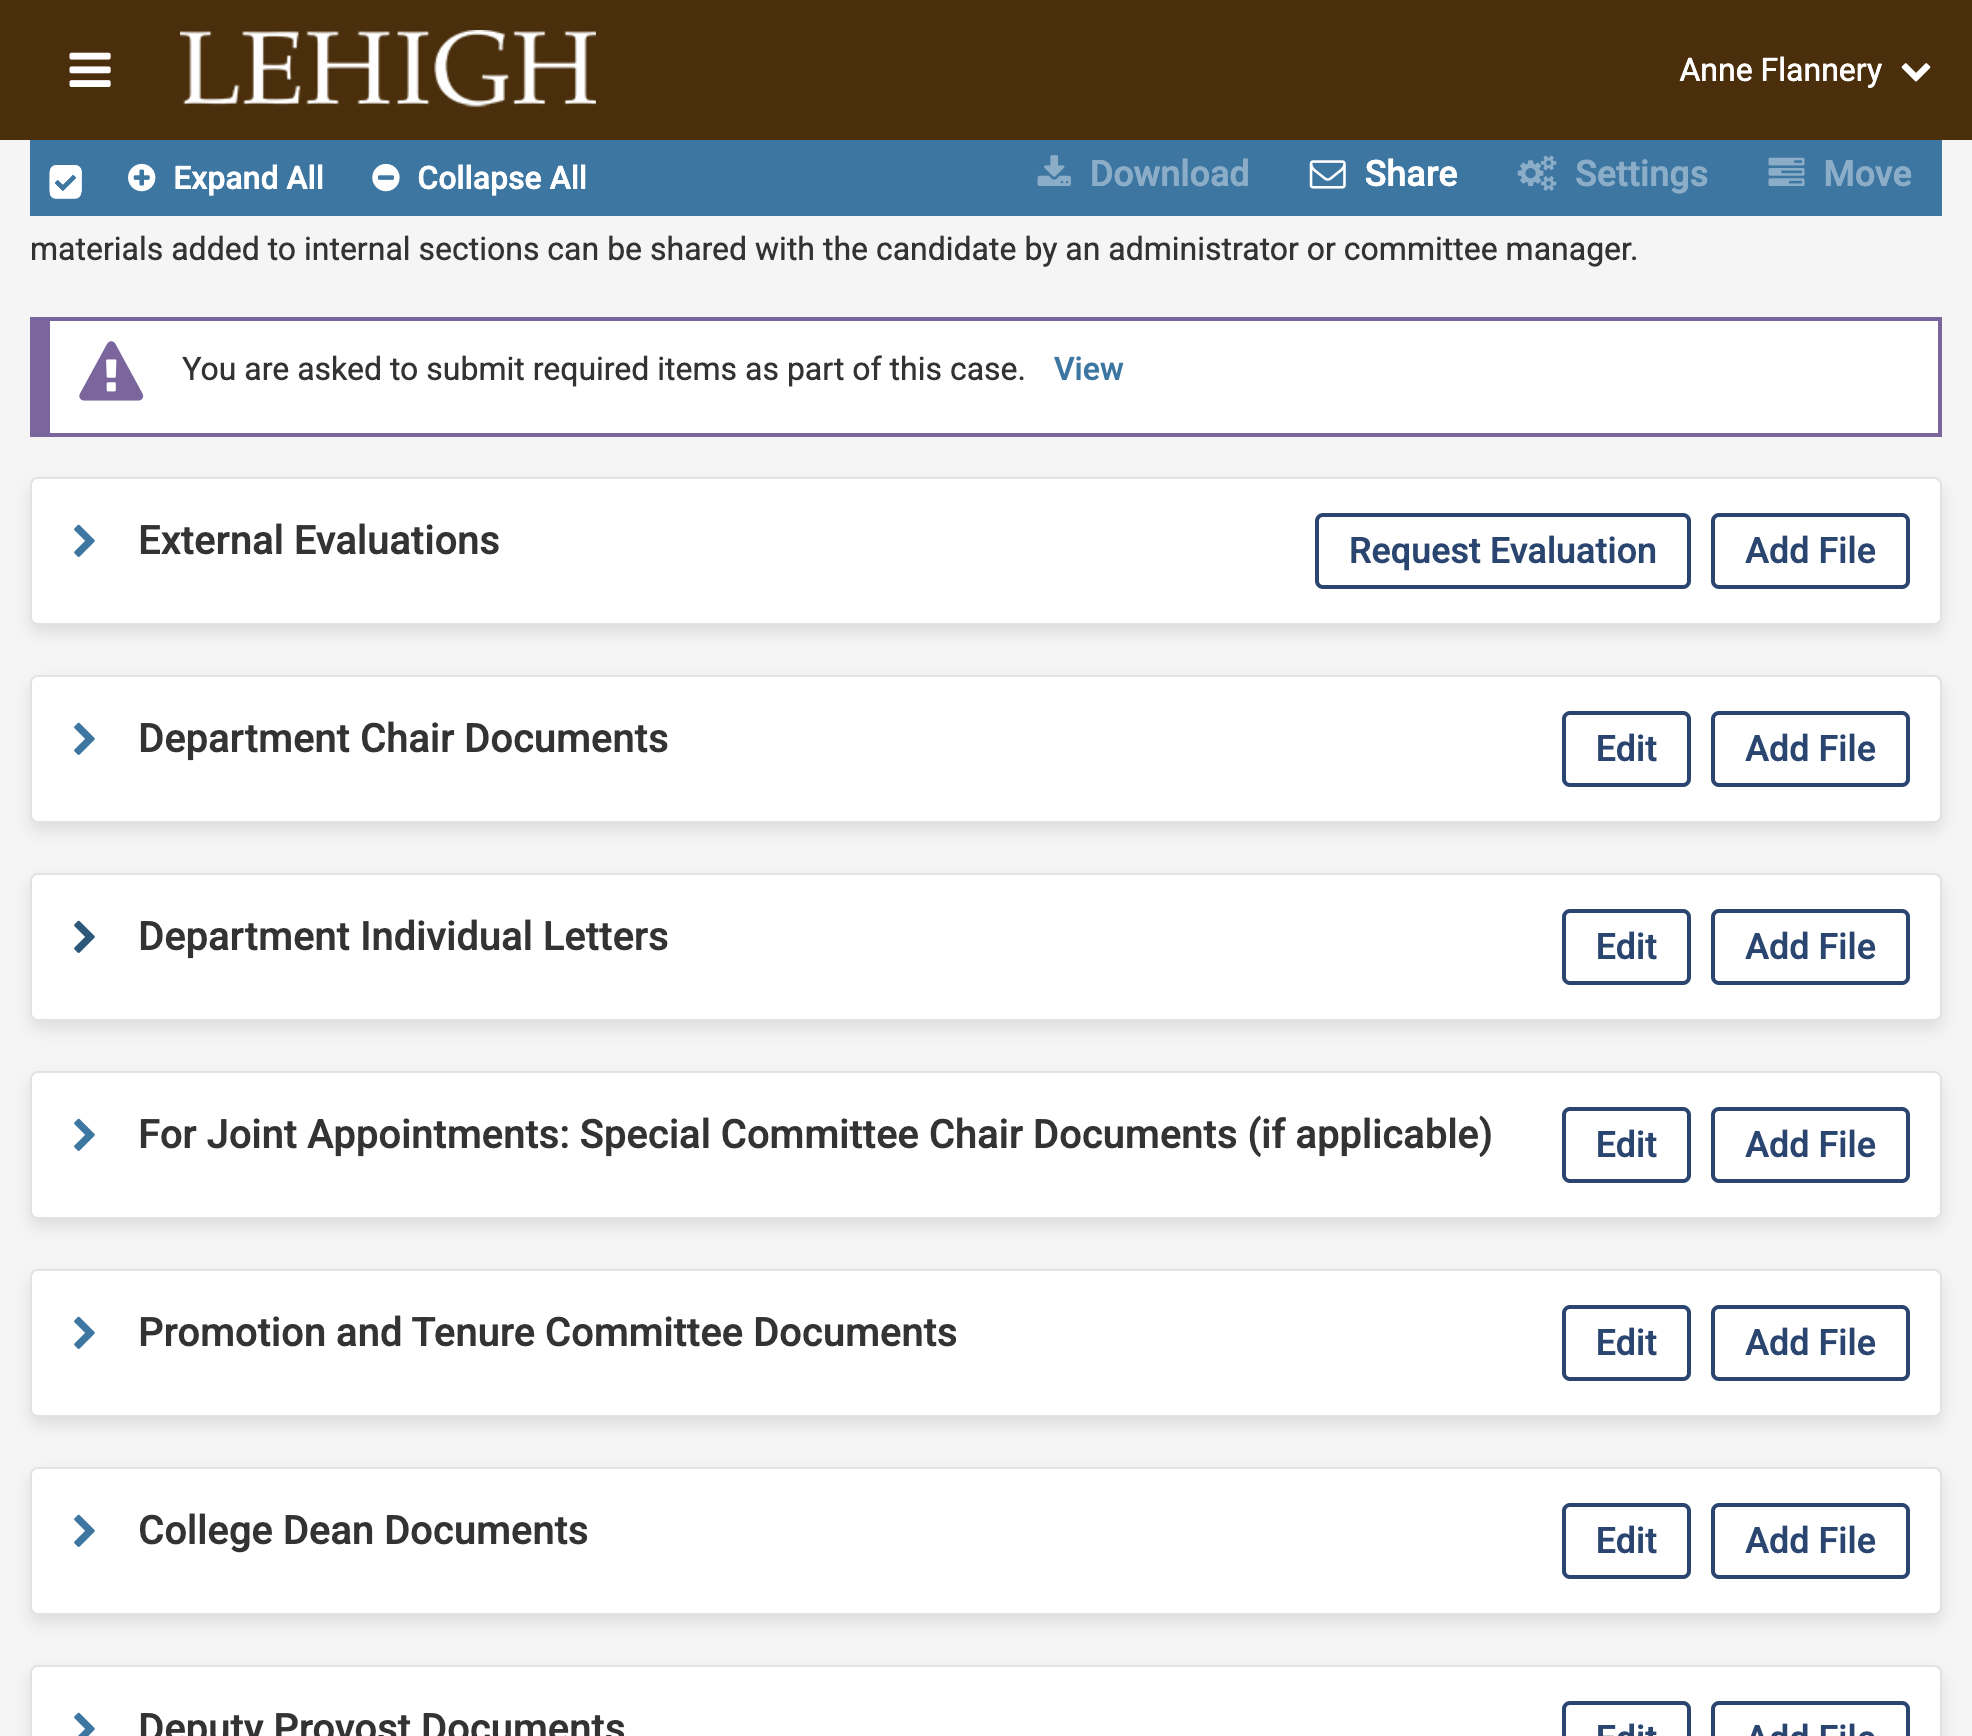The height and width of the screenshot is (1736, 1972).
Task: Click the College Dean Documents heading
Action: tap(363, 1531)
